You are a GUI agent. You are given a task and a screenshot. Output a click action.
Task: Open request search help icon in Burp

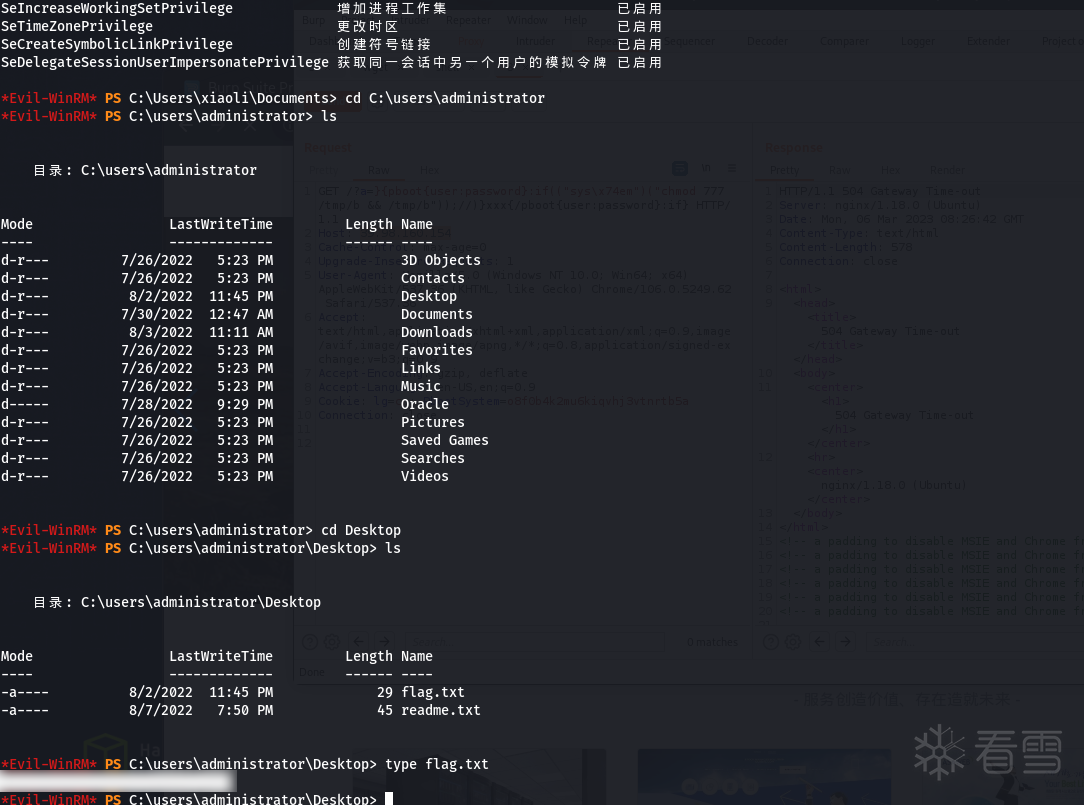tap(310, 642)
